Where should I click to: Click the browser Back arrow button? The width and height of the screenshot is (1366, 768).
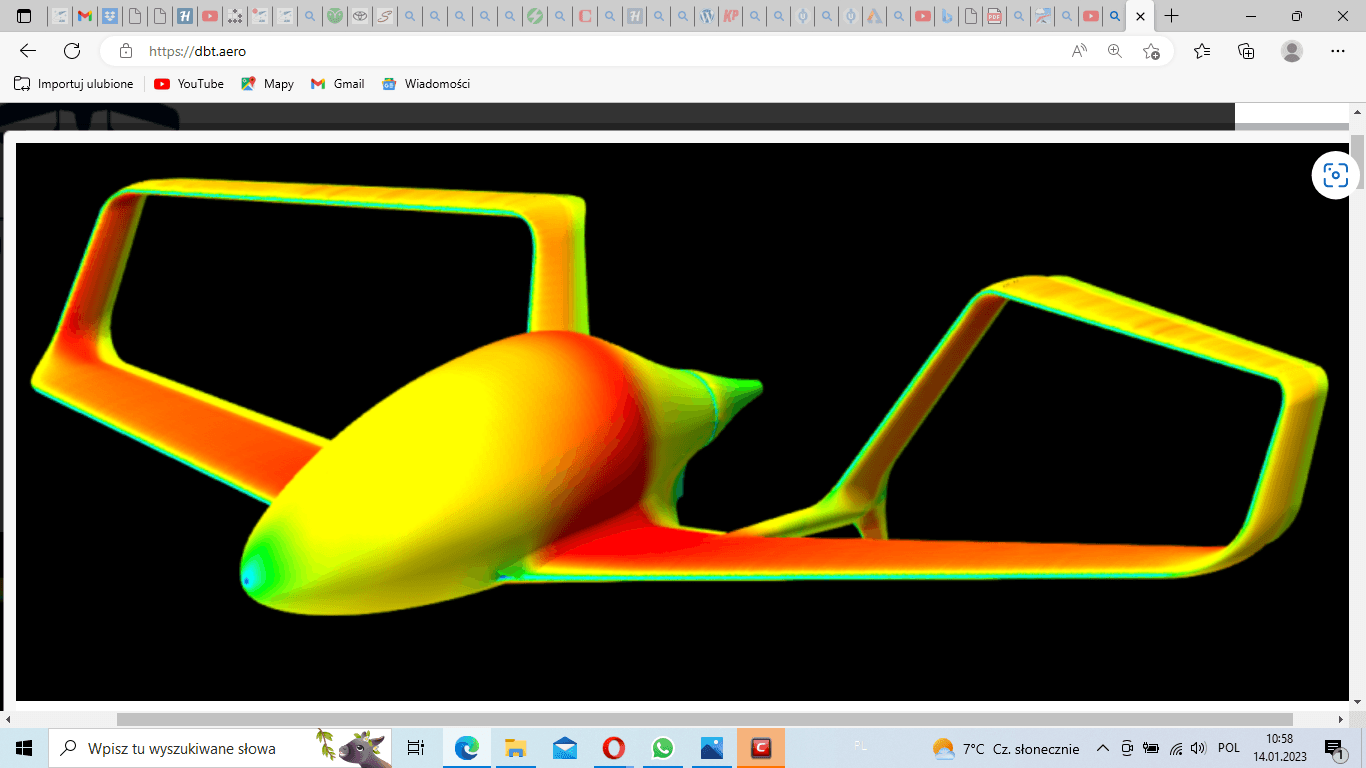point(28,51)
